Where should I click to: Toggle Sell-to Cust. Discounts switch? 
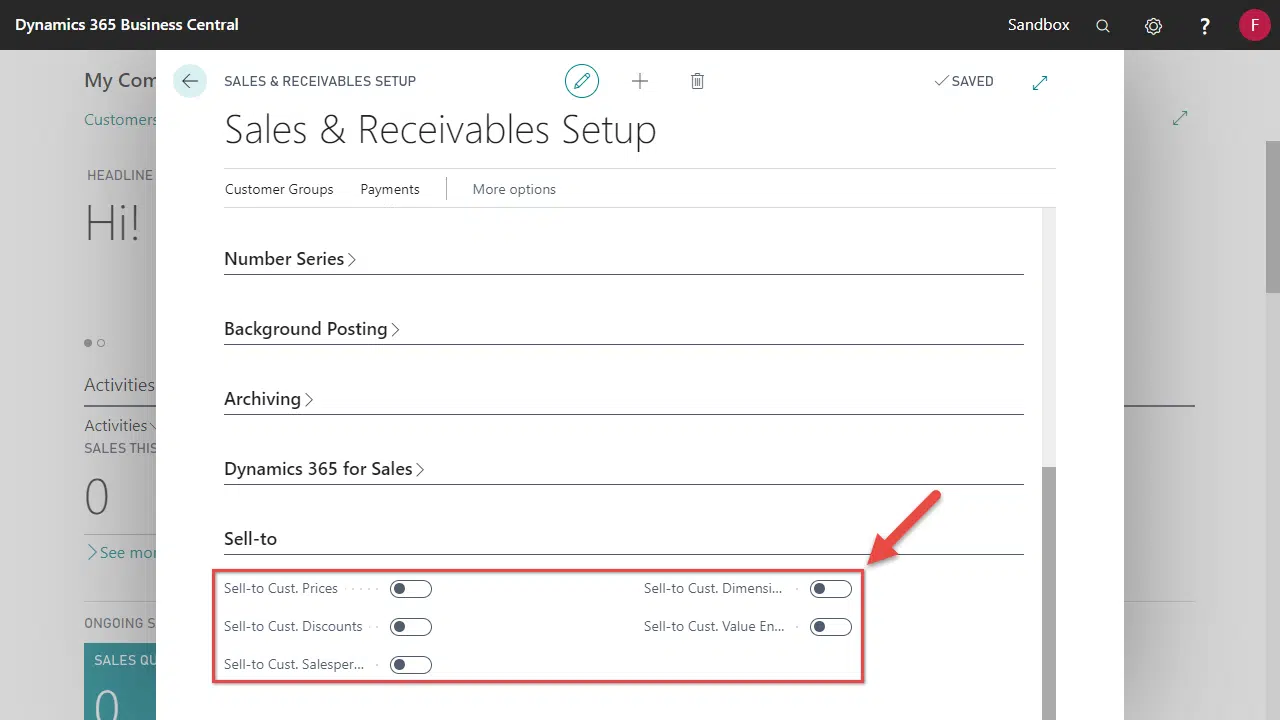coord(411,627)
